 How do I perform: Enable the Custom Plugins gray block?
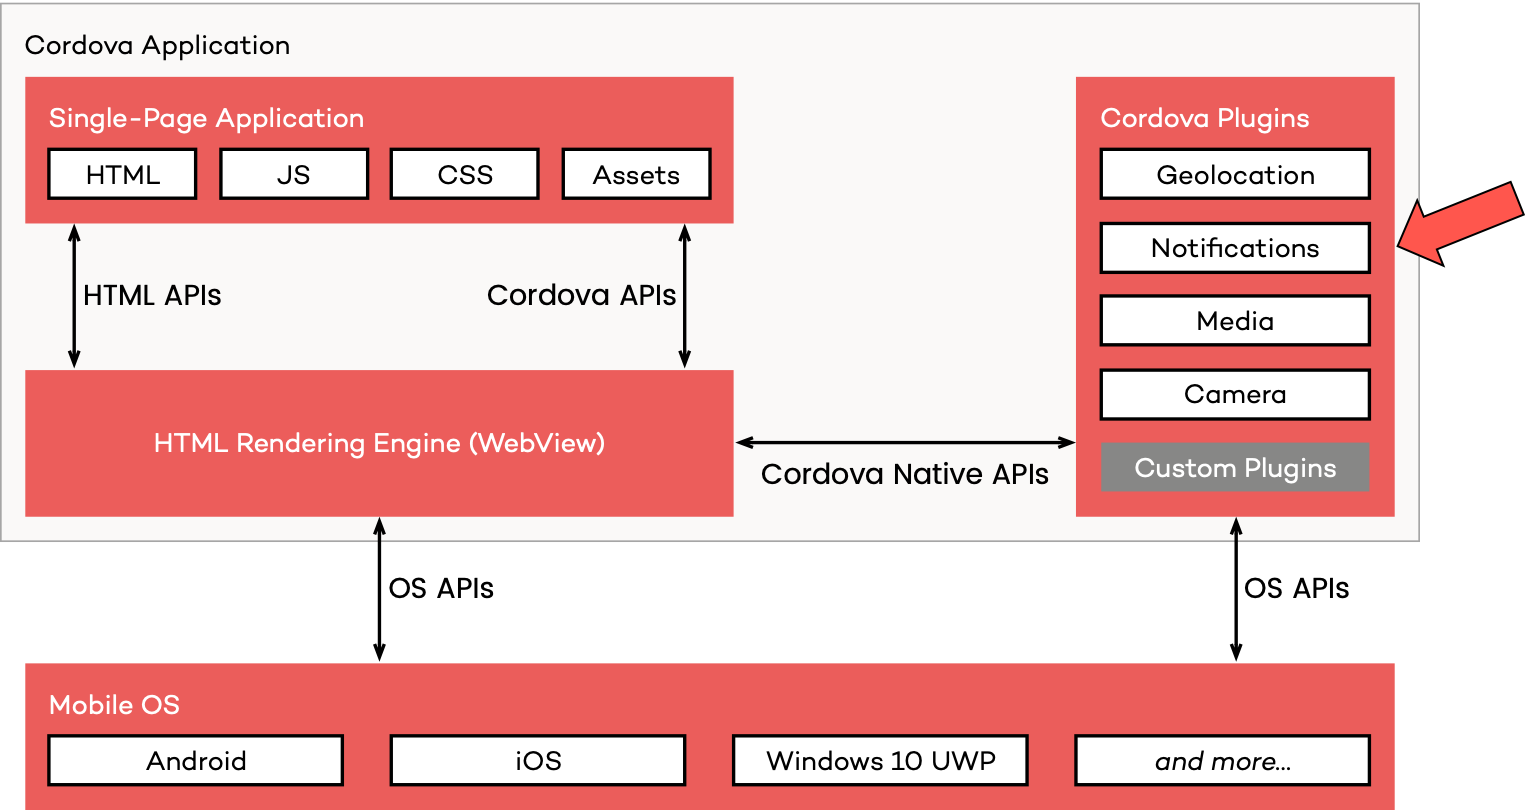point(1235,467)
